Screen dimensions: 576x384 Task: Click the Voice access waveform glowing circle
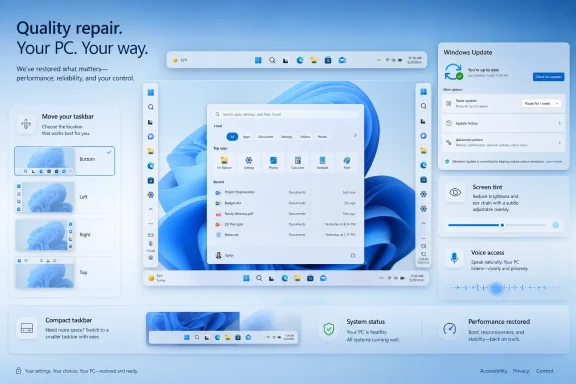pos(496,288)
